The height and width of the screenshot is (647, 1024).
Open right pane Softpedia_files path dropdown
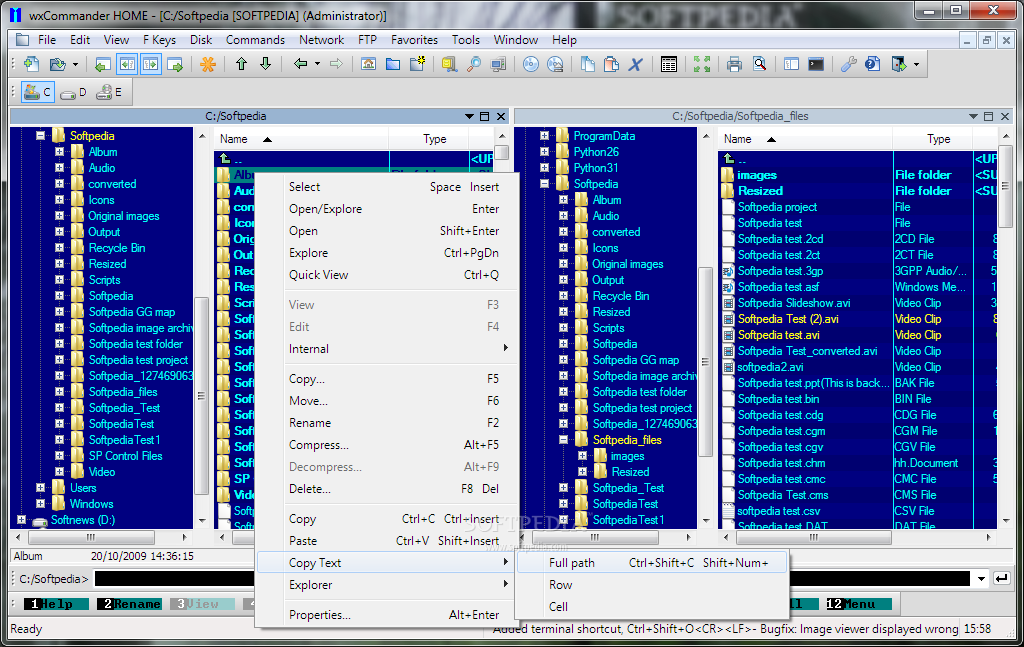(973, 116)
